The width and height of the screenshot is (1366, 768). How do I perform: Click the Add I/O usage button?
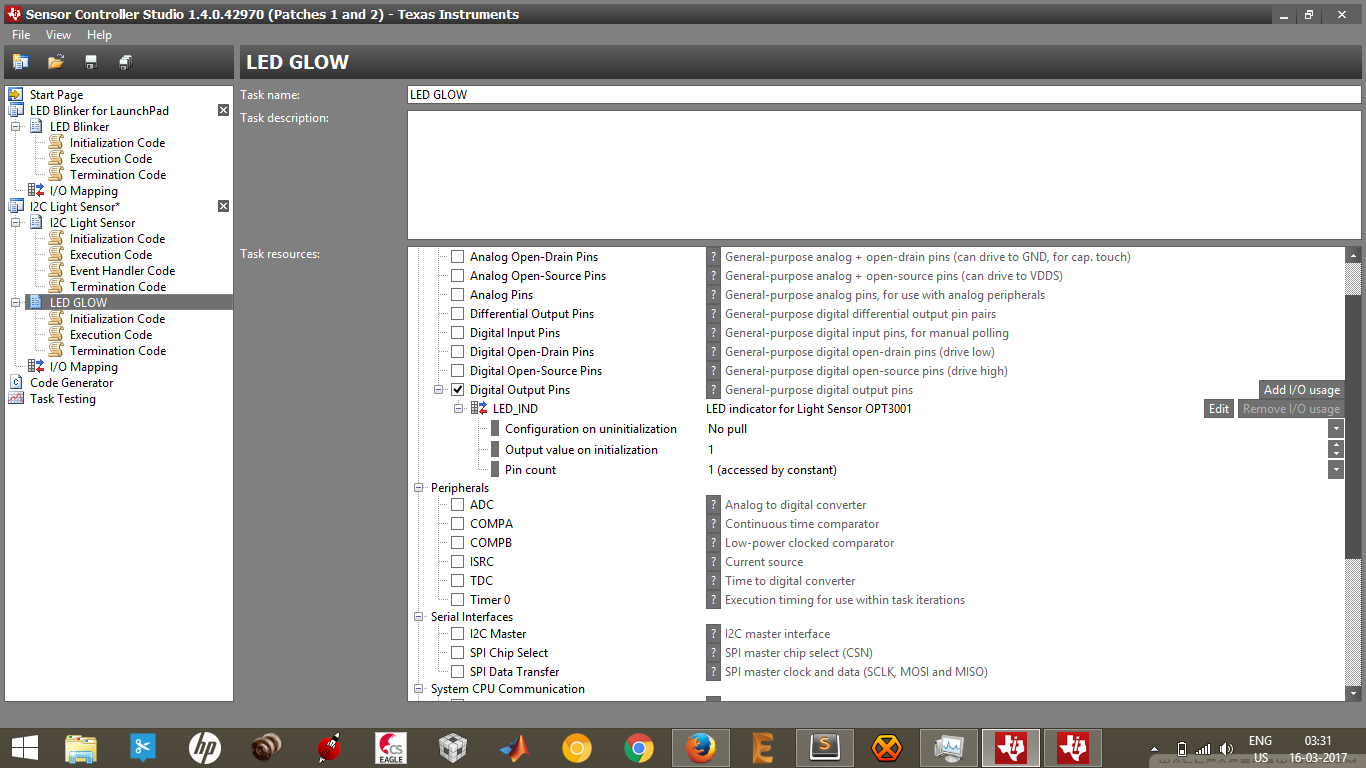(x=1301, y=389)
